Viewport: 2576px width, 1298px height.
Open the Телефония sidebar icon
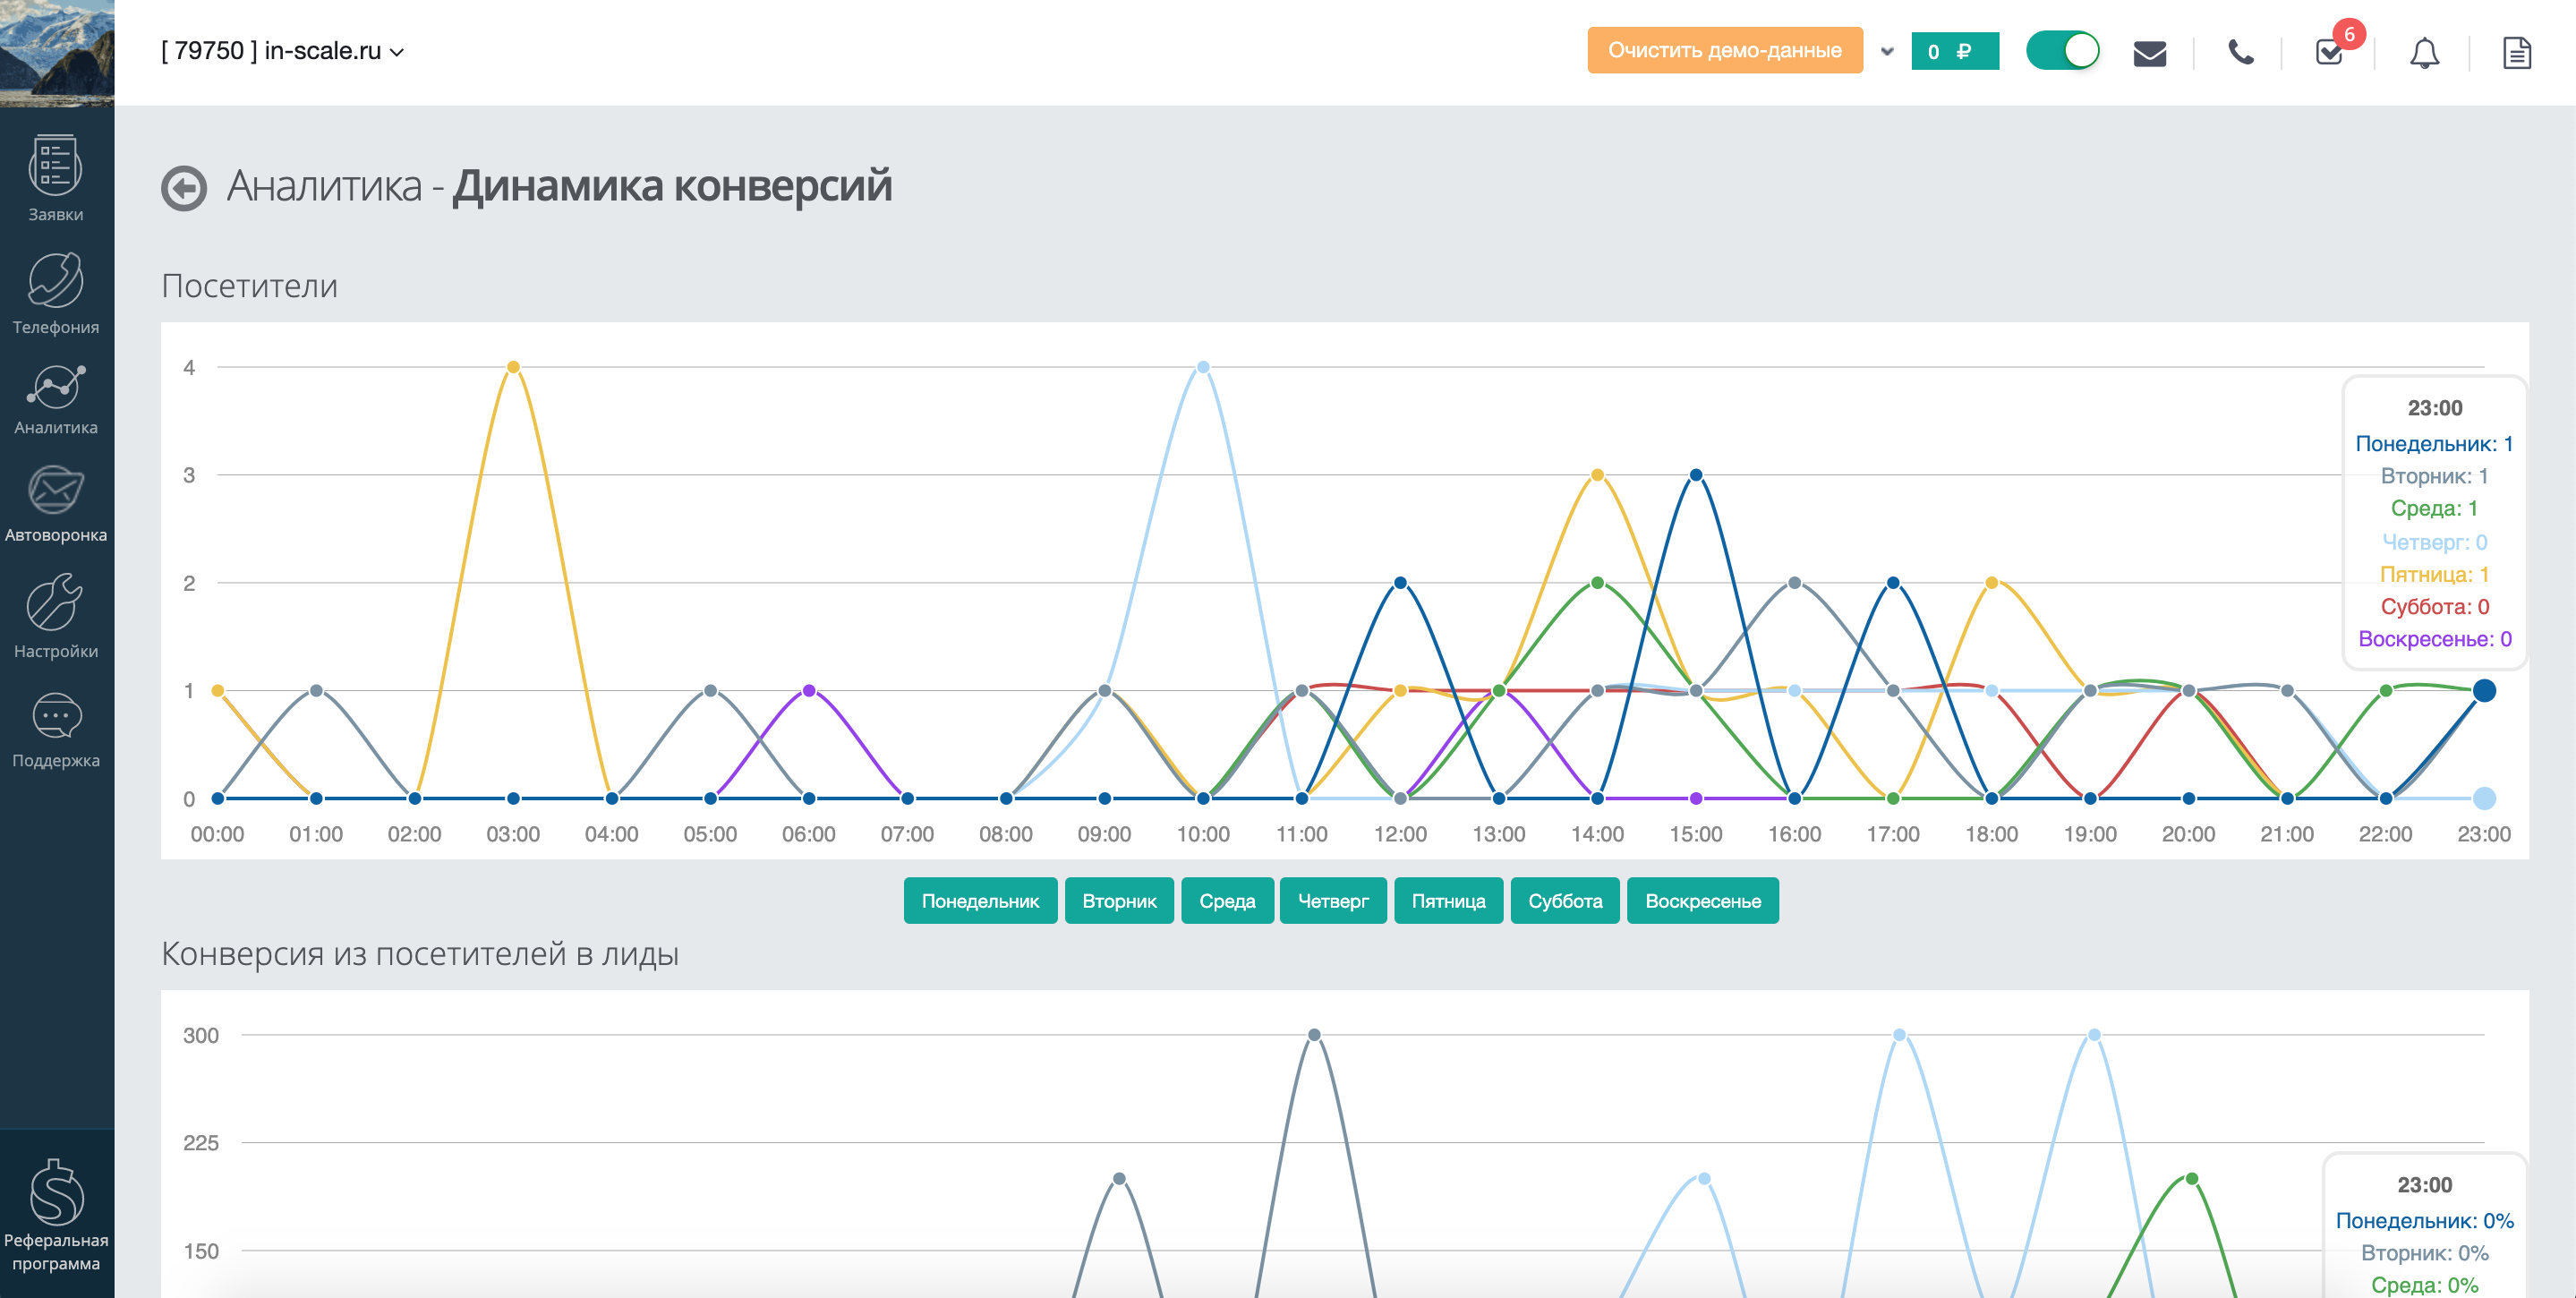pos(55,281)
